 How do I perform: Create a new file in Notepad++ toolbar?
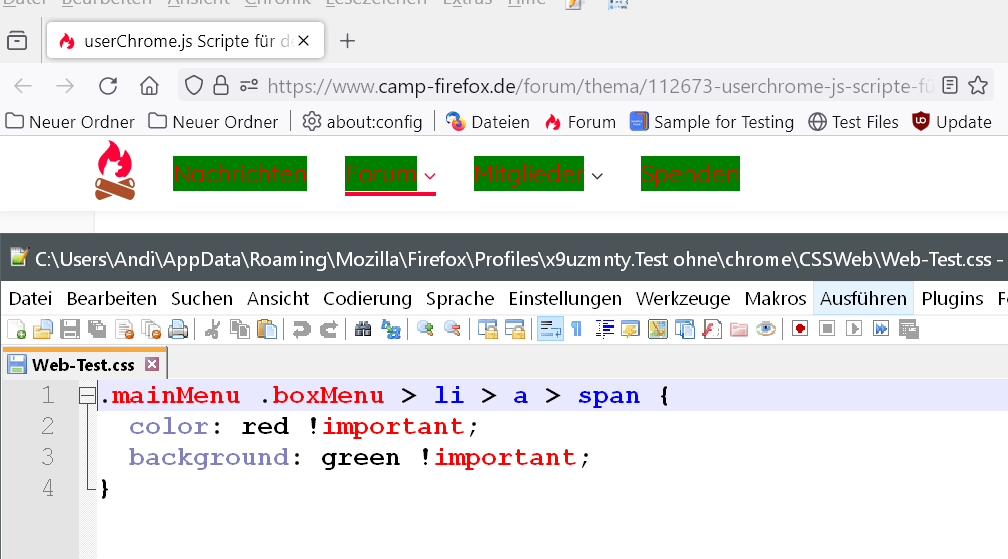tap(16, 330)
